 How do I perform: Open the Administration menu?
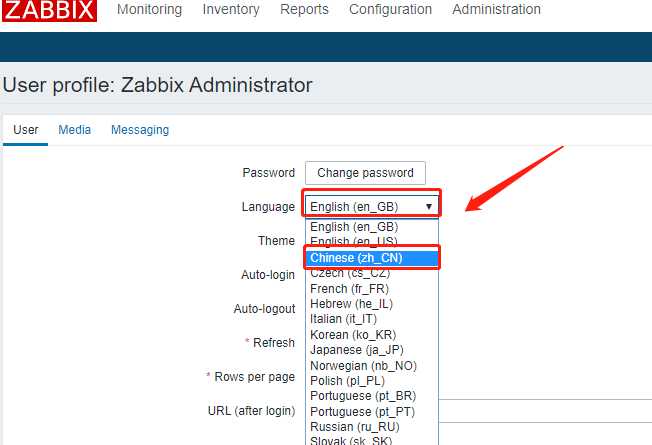[496, 9]
